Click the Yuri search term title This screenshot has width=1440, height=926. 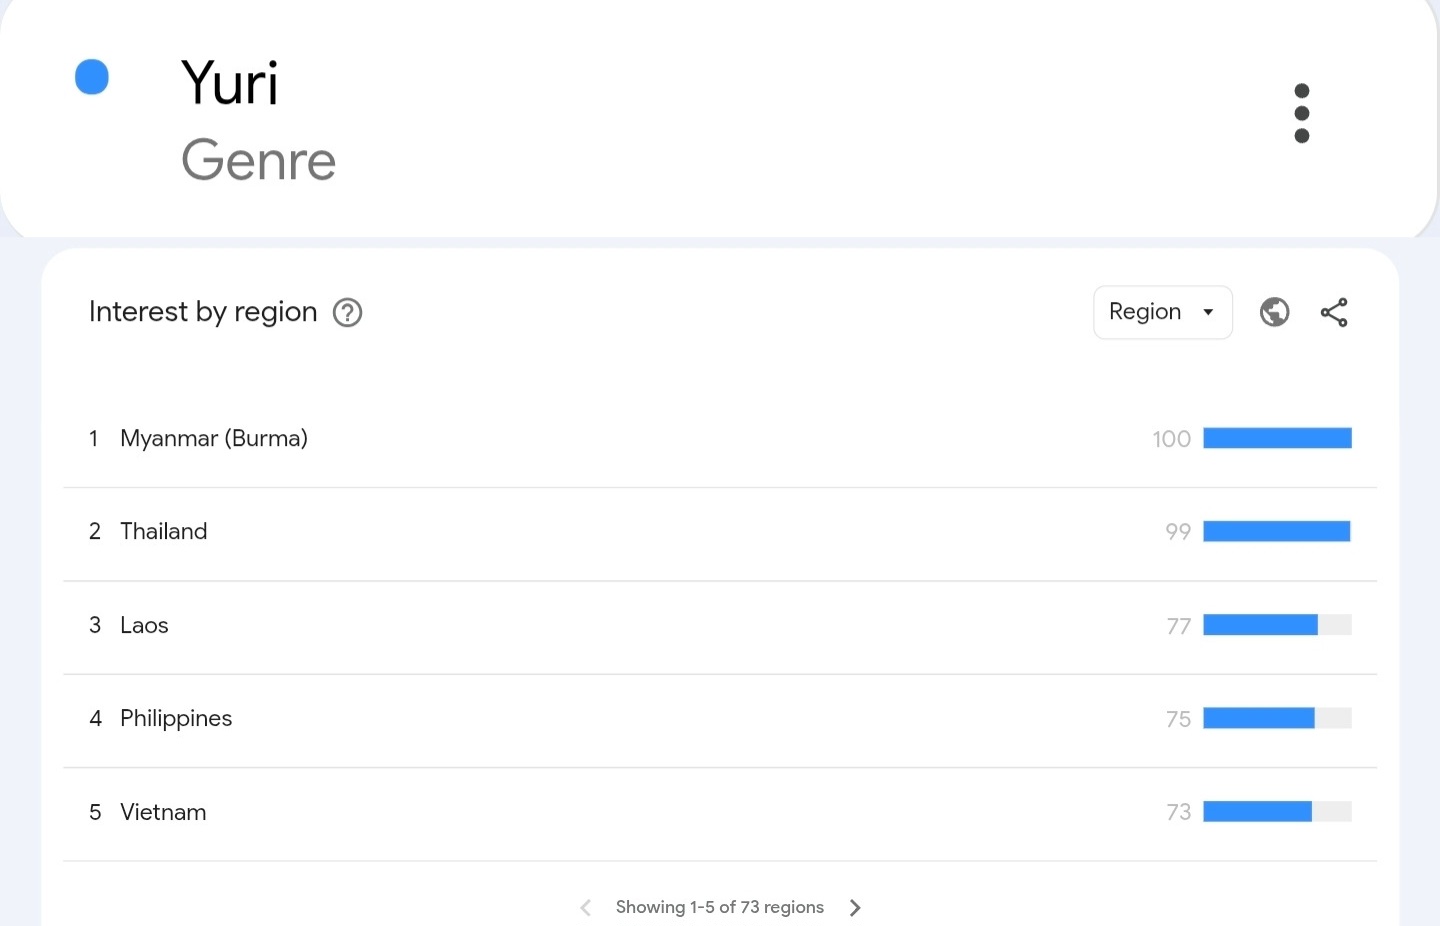pyautogui.click(x=230, y=82)
